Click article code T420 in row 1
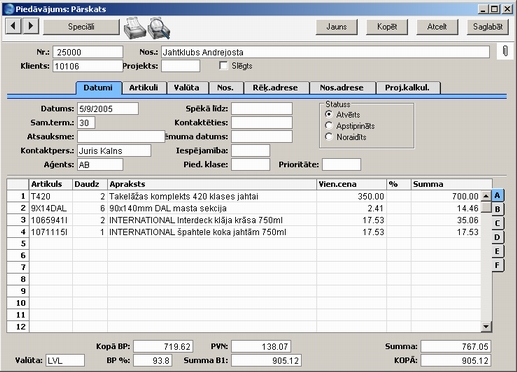 (41, 197)
